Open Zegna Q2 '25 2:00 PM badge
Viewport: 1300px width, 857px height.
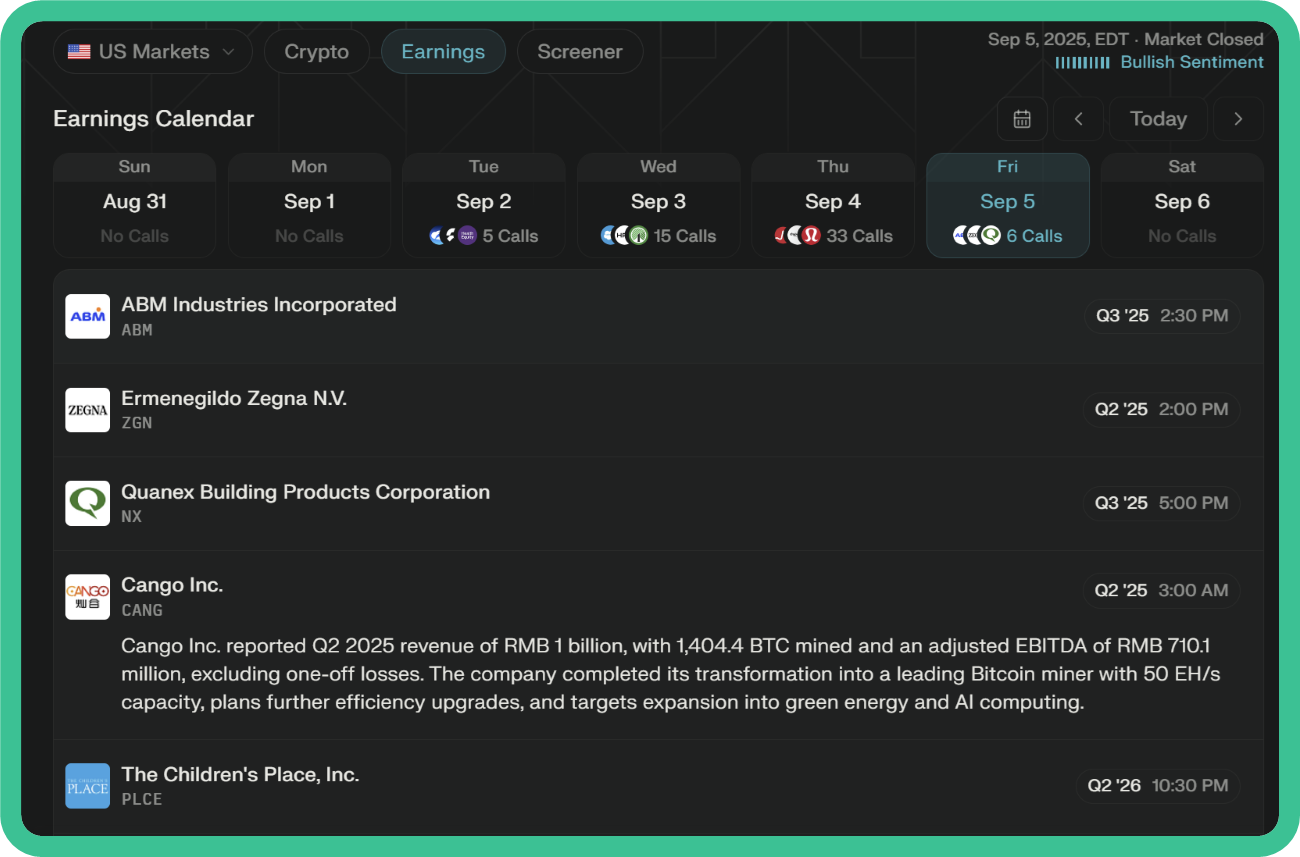[1162, 409]
